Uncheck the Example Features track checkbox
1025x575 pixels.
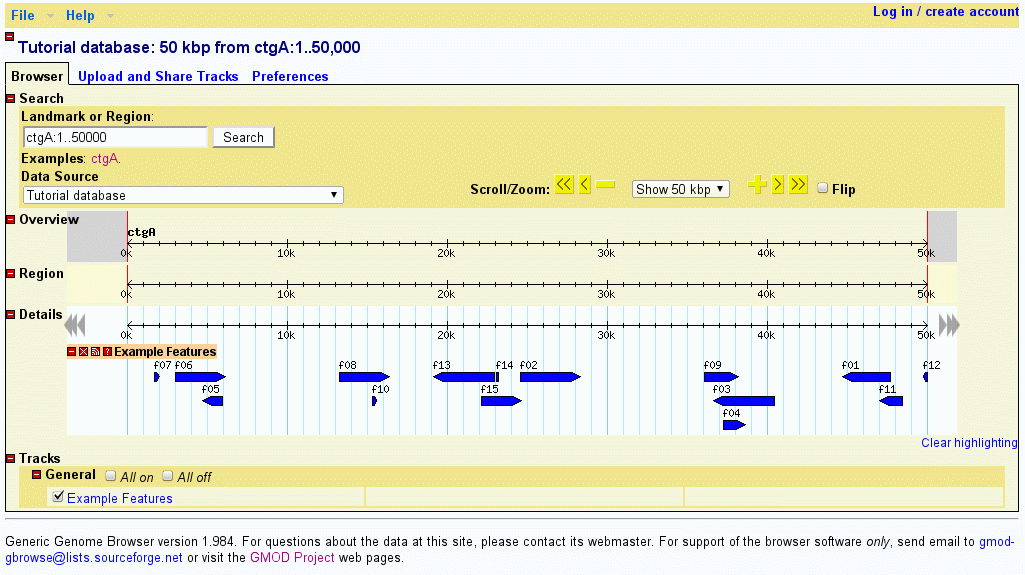click(58, 496)
